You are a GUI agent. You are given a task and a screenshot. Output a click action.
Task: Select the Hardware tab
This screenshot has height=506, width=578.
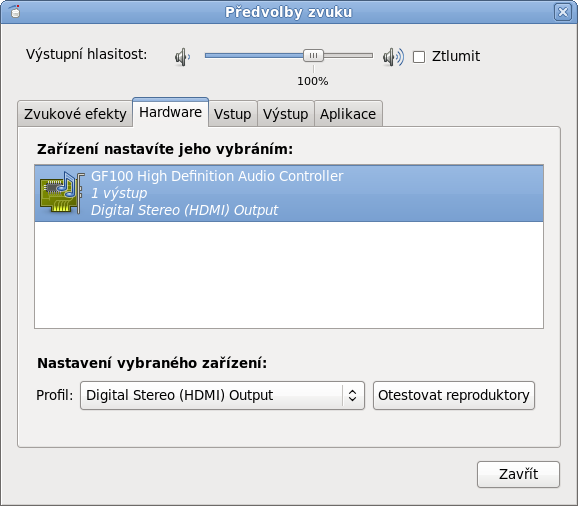tap(171, 112)
